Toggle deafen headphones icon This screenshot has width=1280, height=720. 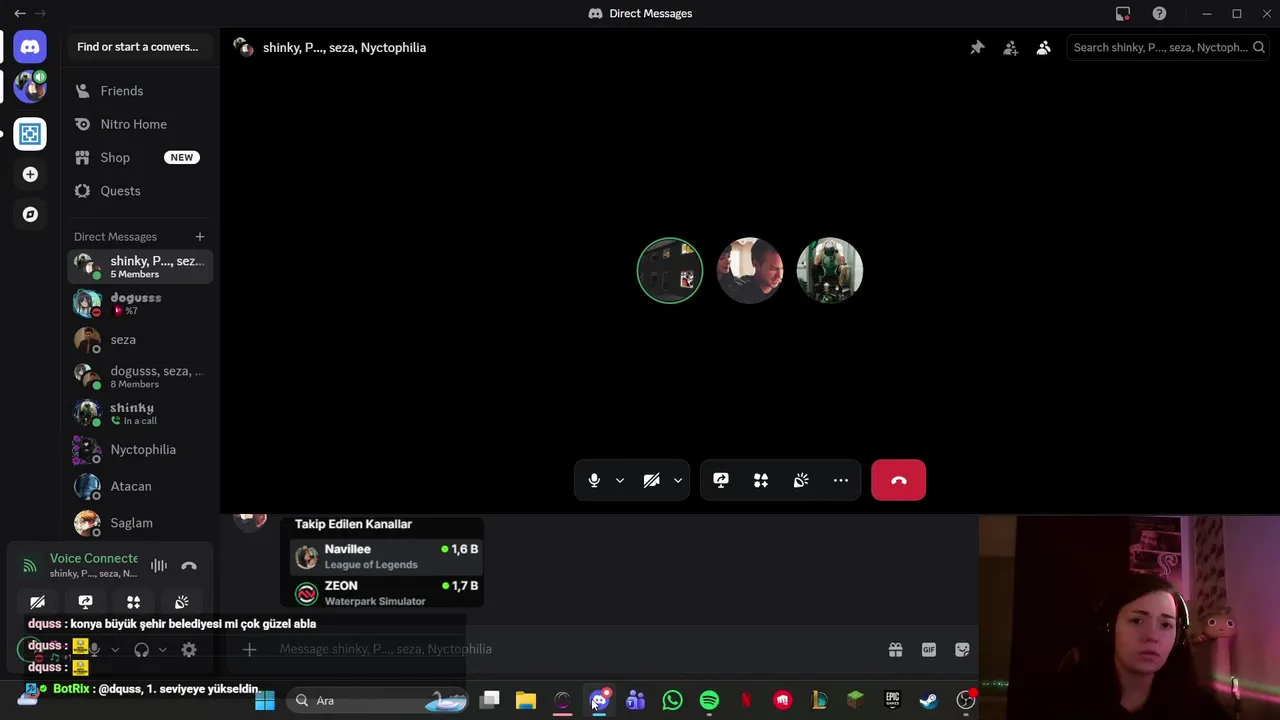(x=141, y=650)
